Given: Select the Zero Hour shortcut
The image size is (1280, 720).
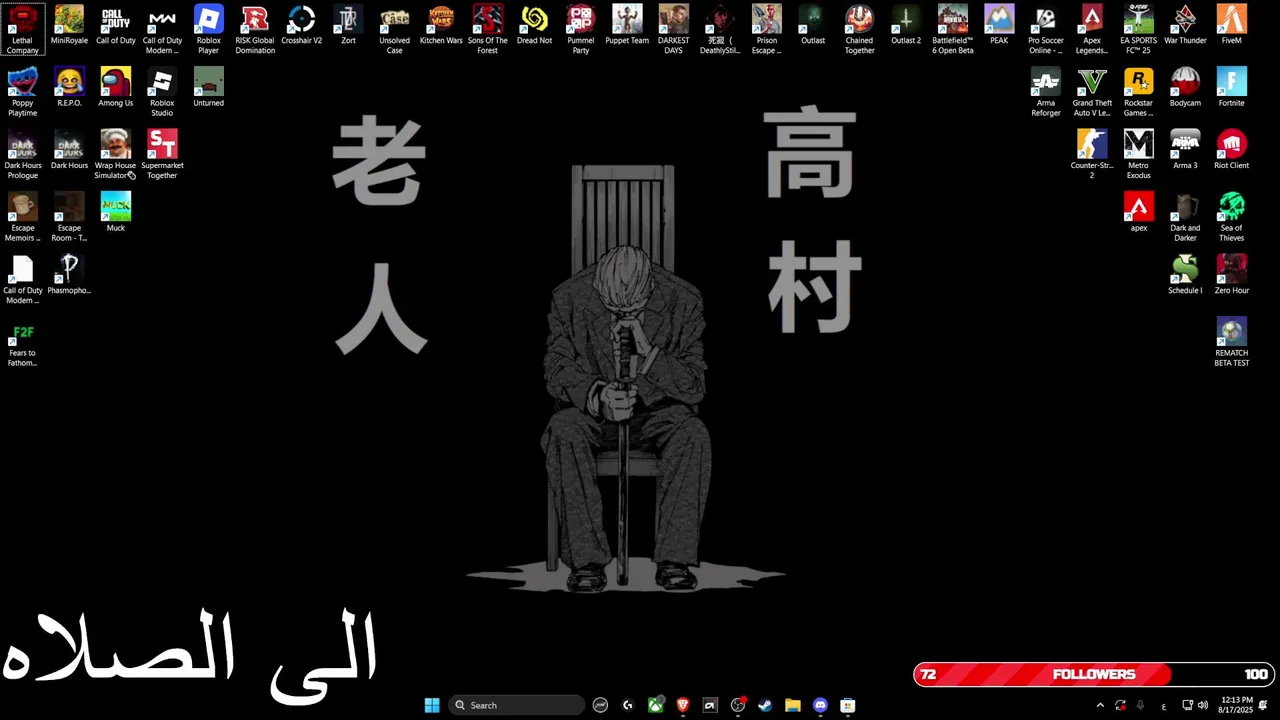Looking at the screenshot, I should [1231, 275].
